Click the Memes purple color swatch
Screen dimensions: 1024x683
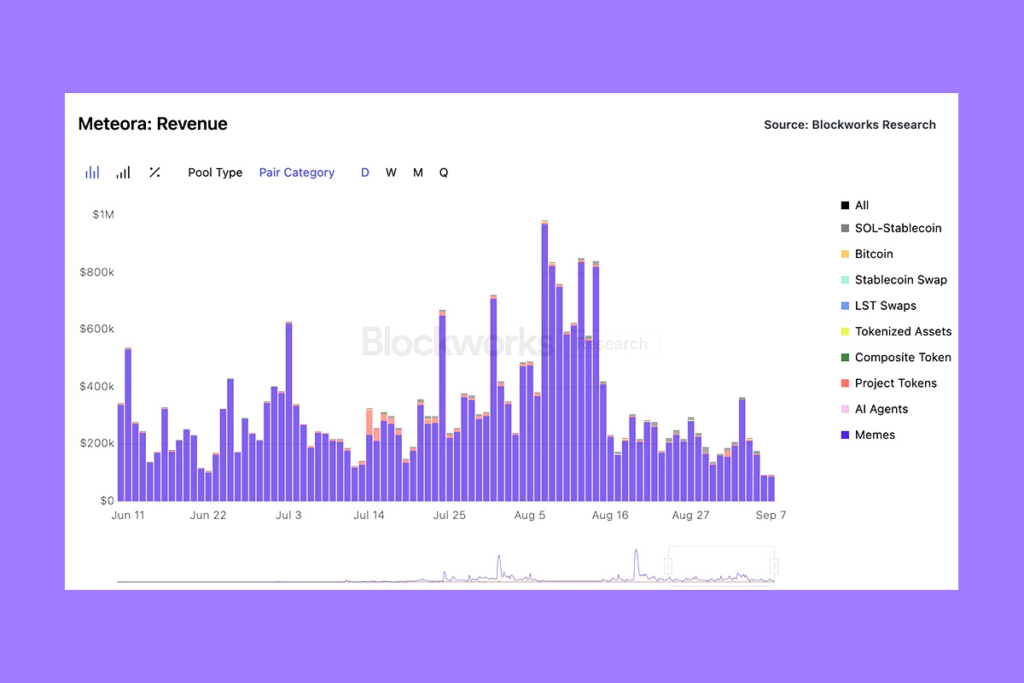(x=845, y=435)
